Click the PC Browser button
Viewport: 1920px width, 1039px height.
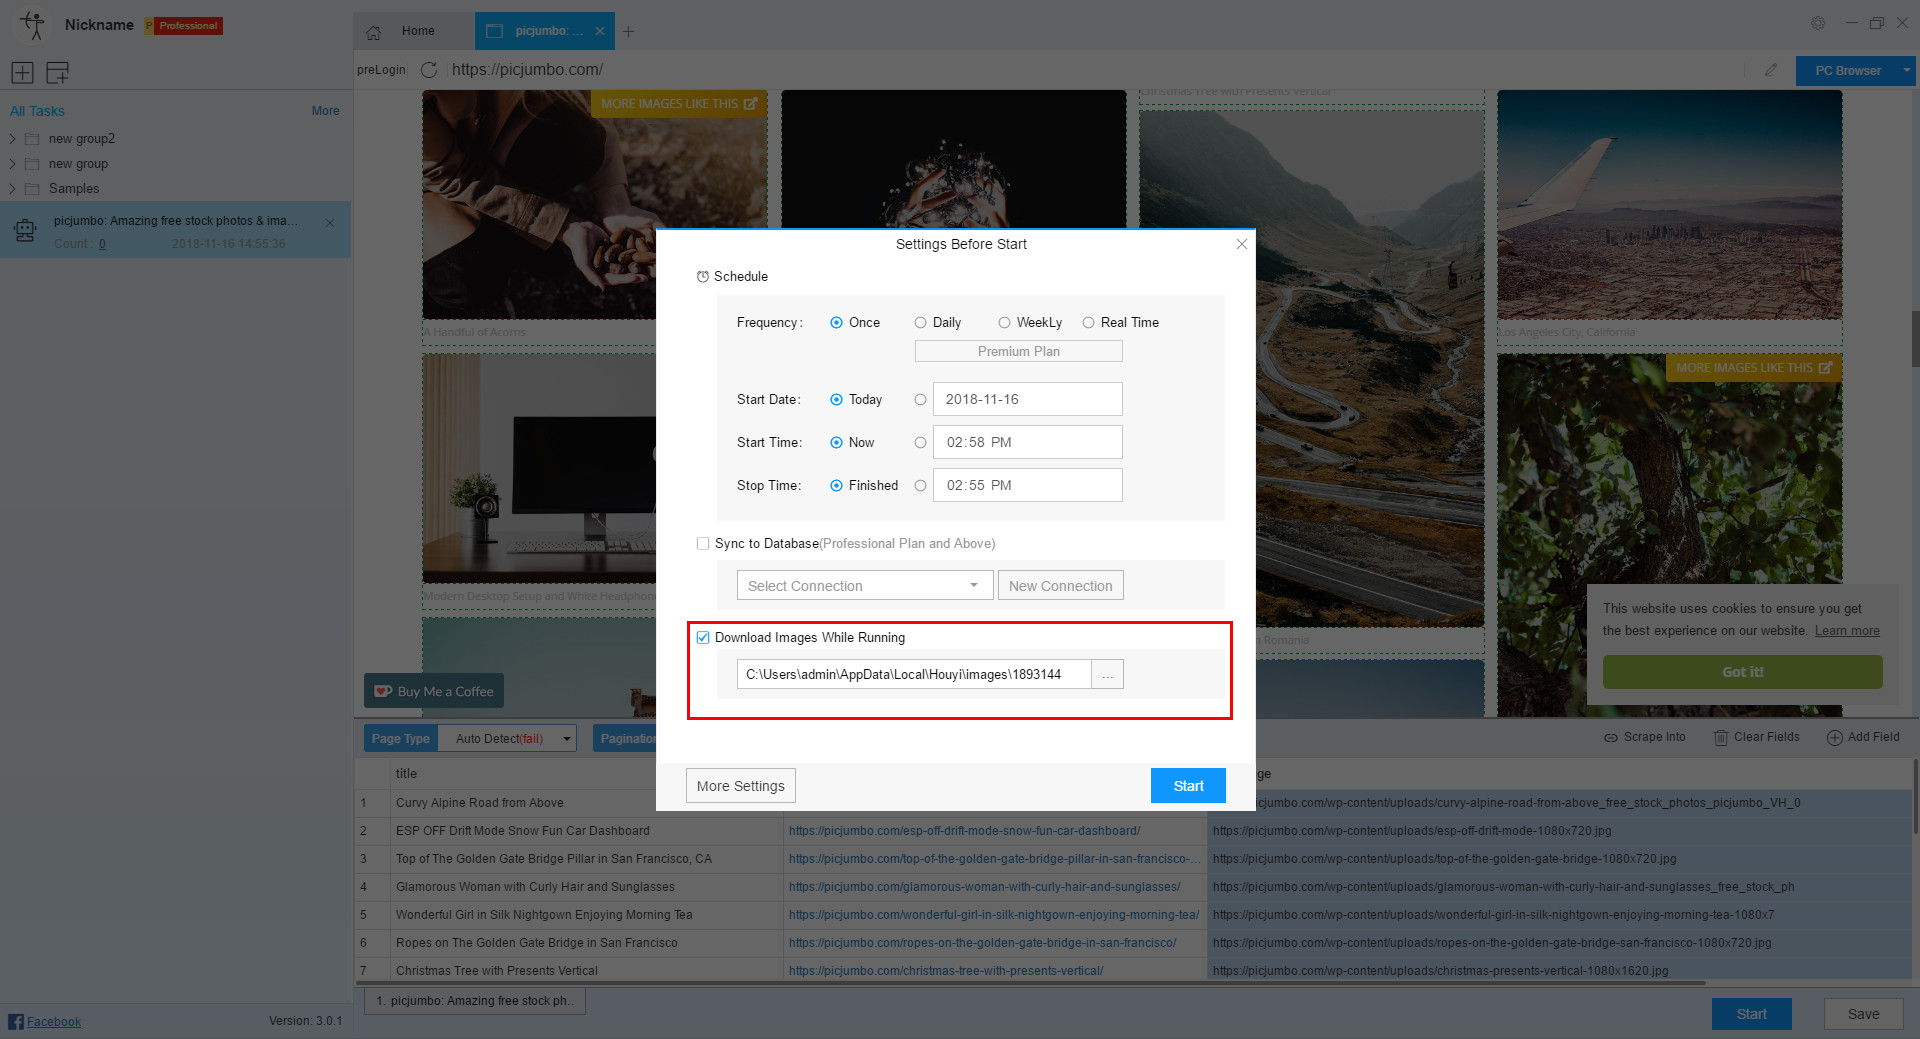(x=1847, y=70)
